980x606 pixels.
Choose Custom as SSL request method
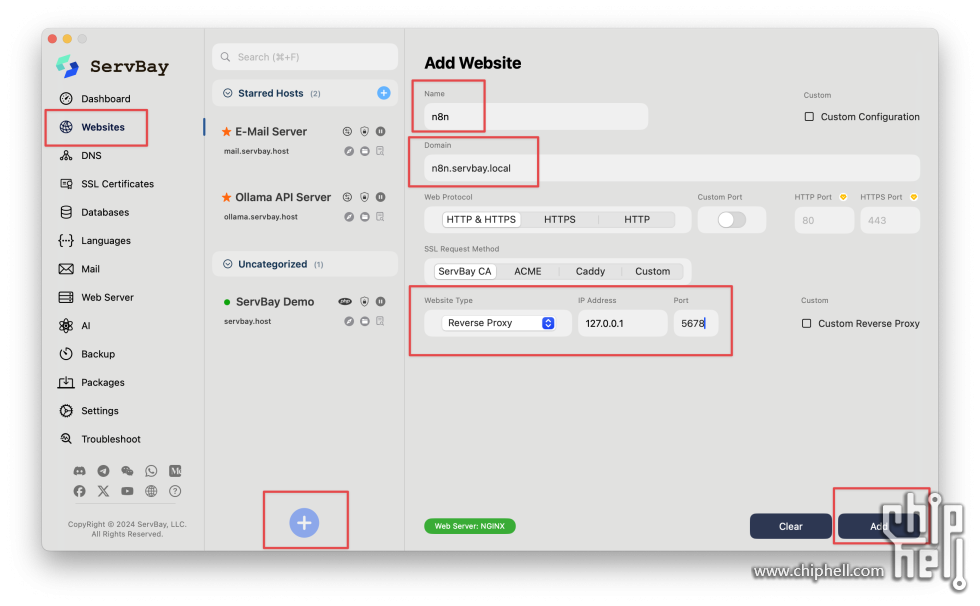[x=652, y=272]
